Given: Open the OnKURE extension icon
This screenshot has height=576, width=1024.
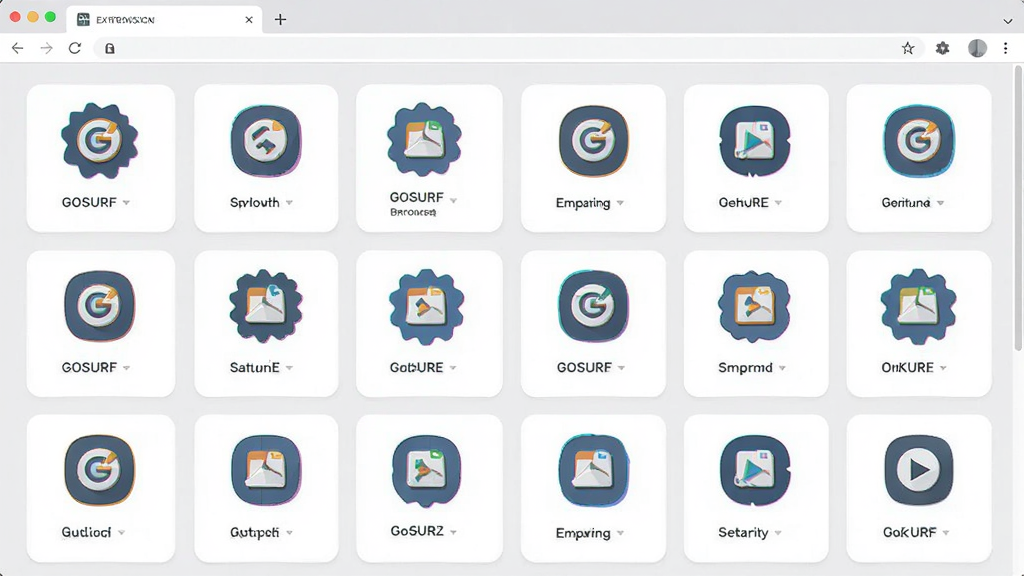Looking at the screenshot, I should pos(918,306).
